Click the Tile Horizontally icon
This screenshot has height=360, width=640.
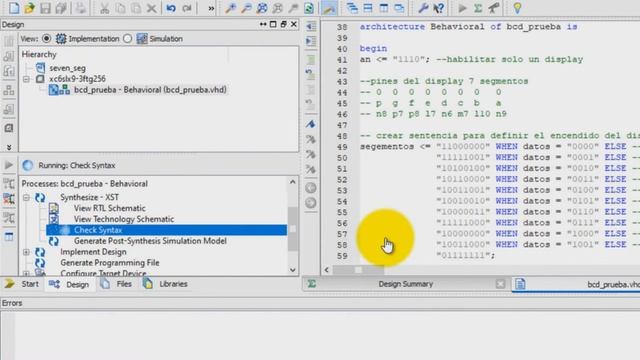[x=368, y=8]
